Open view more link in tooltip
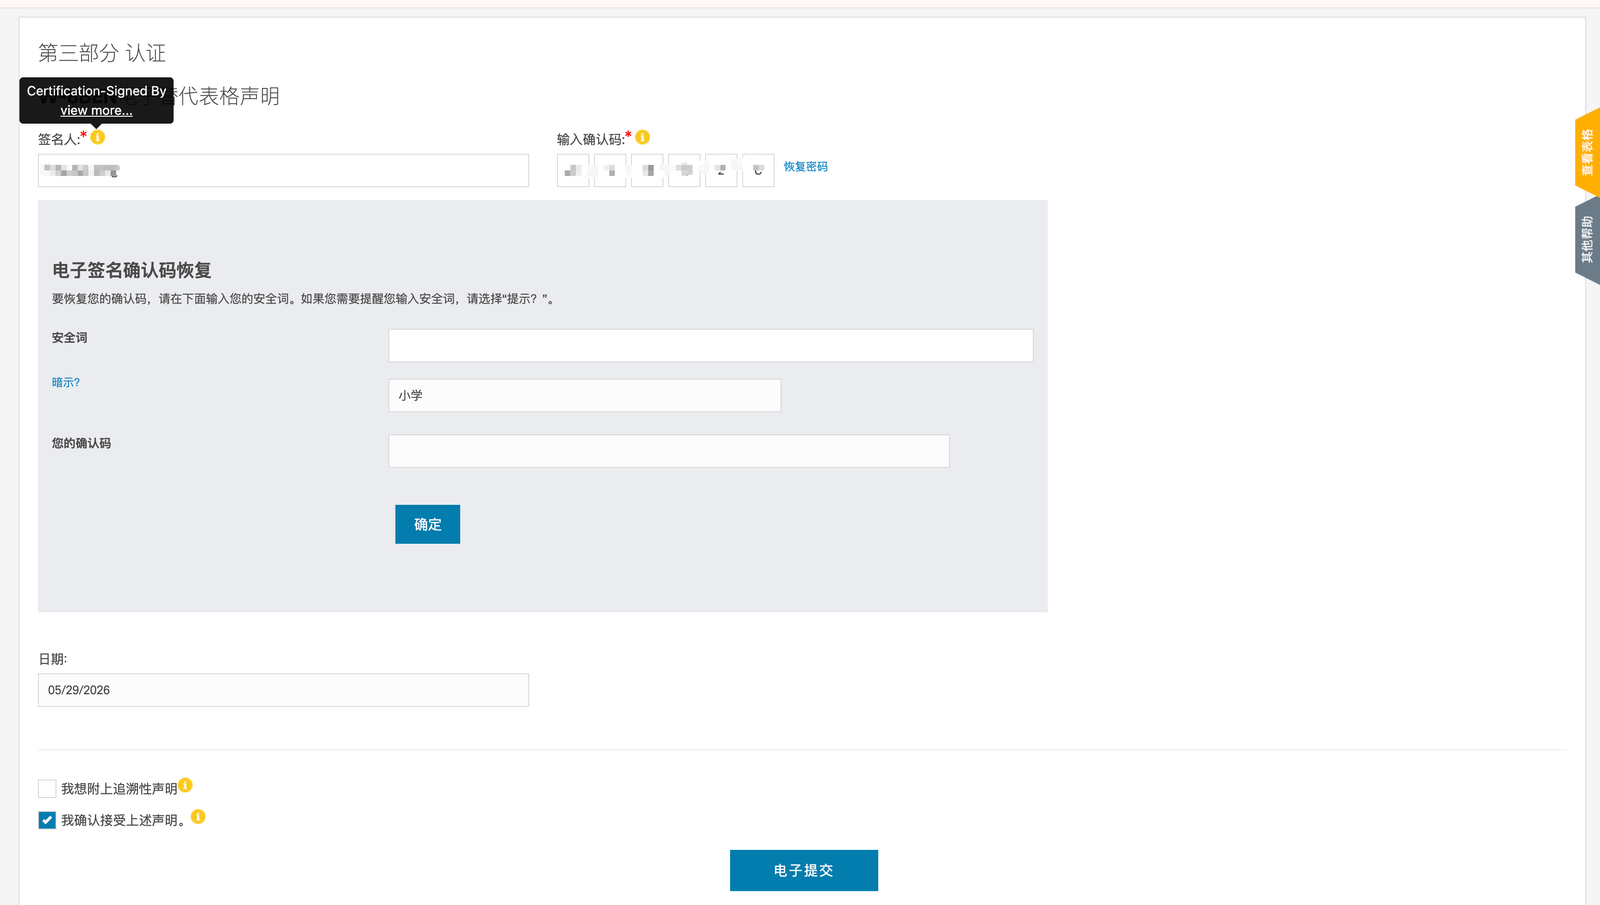This screenshot has height=905, width=1600. pyautogui.click(x=96, y=110)
